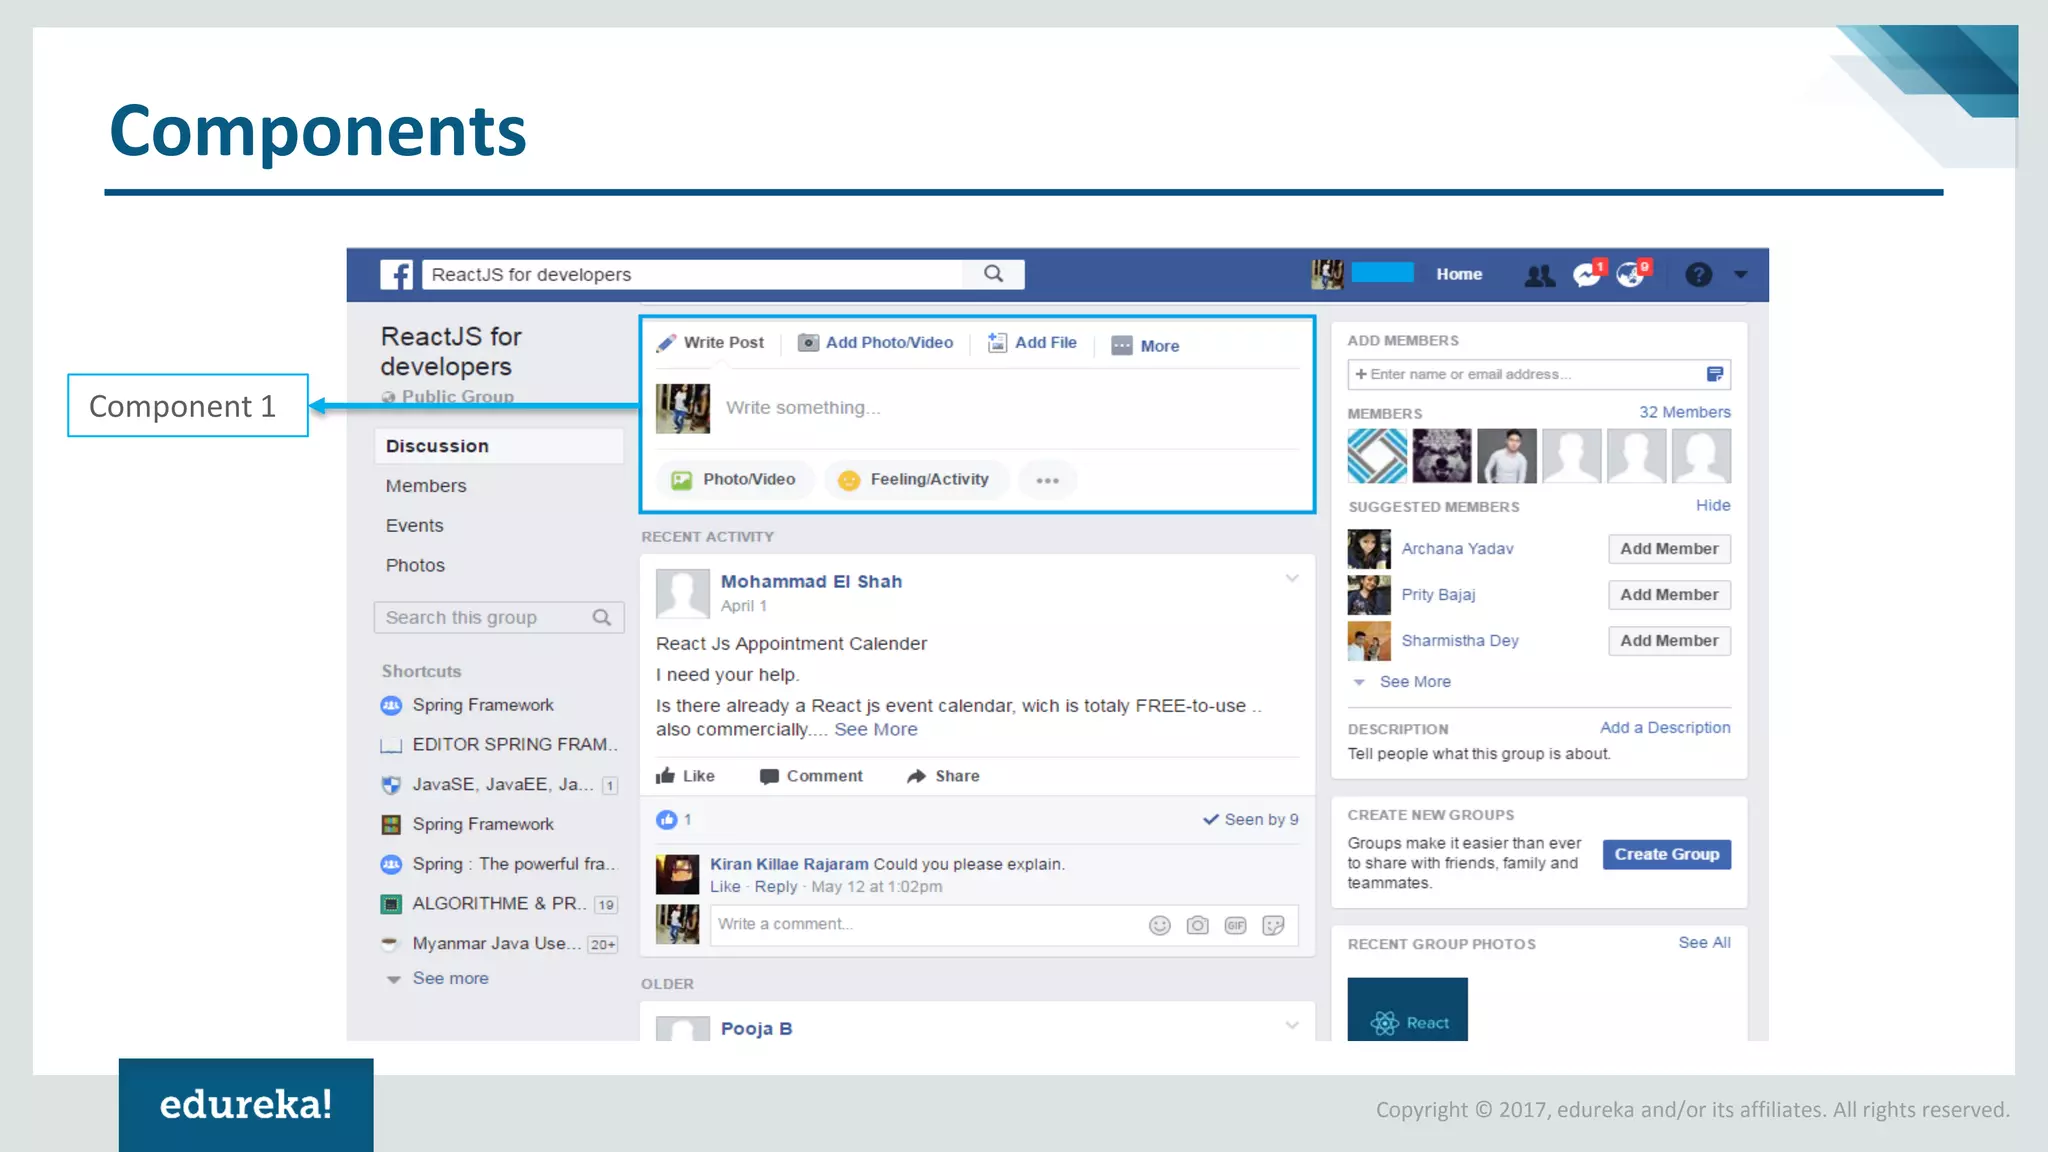The width and height of the screenshot is (2048, 1152).
Task: Open Like link on Kiran's comment
Action: 725,887
